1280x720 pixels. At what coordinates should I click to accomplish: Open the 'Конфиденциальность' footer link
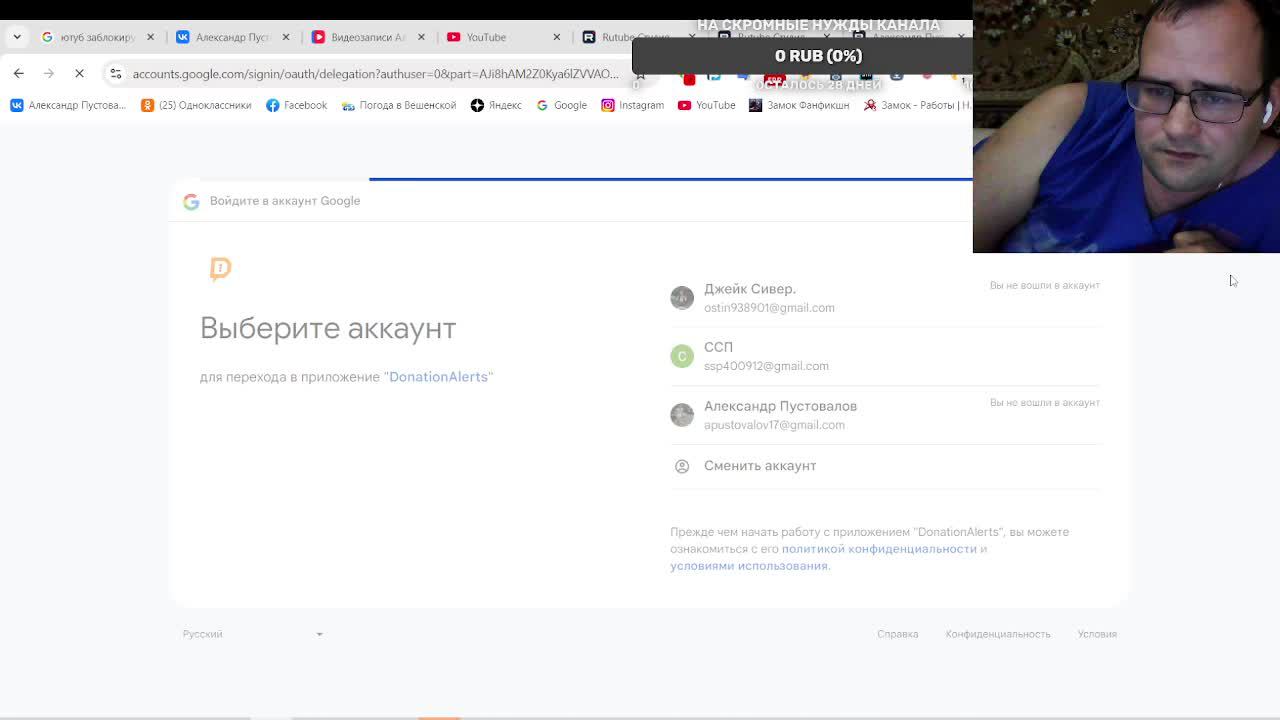(998, 634)
